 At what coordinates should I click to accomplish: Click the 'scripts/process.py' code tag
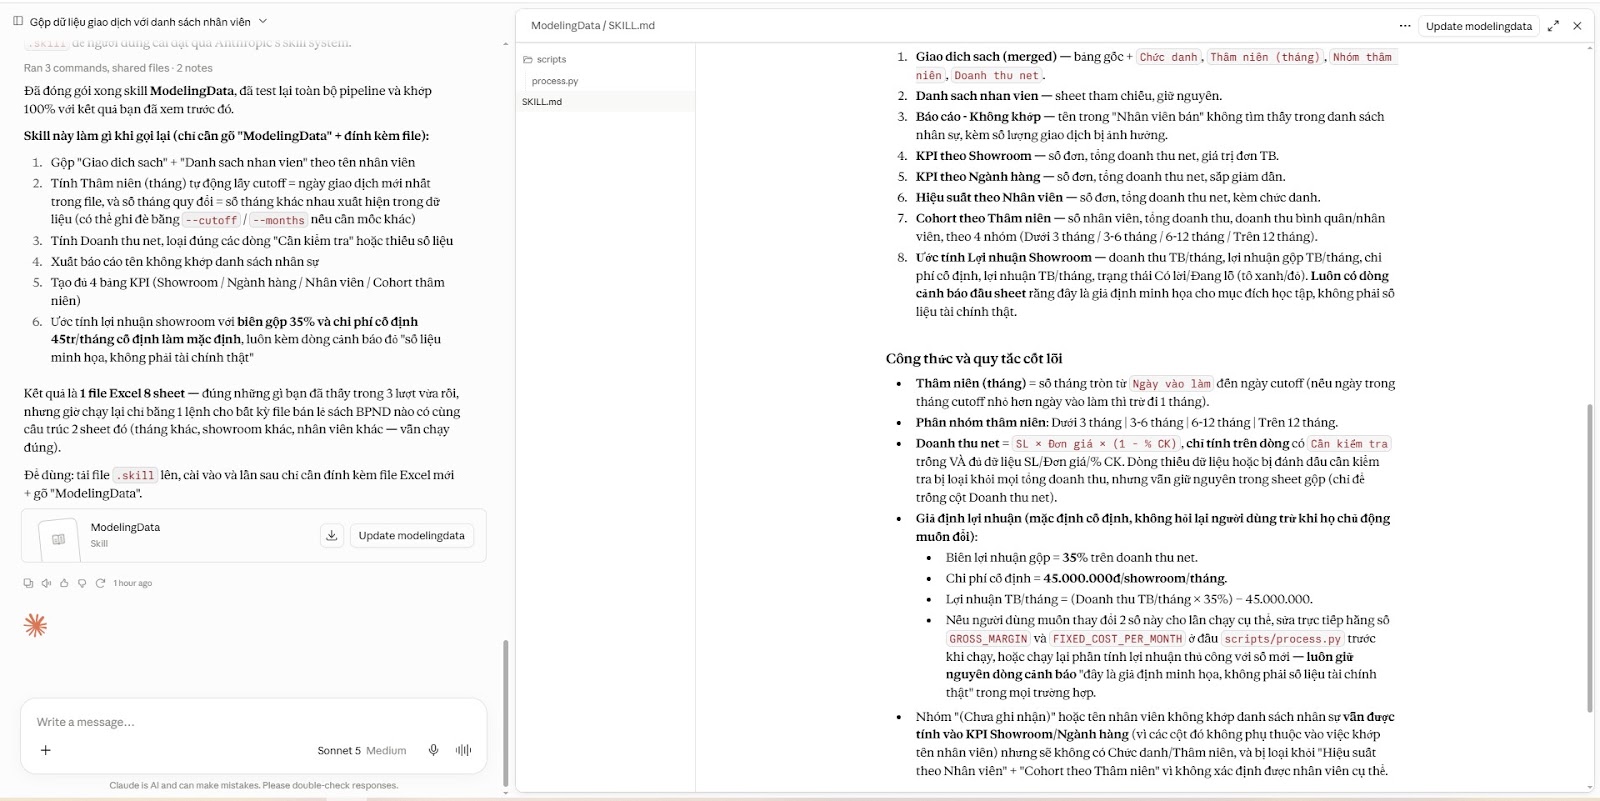(1282, 639)
